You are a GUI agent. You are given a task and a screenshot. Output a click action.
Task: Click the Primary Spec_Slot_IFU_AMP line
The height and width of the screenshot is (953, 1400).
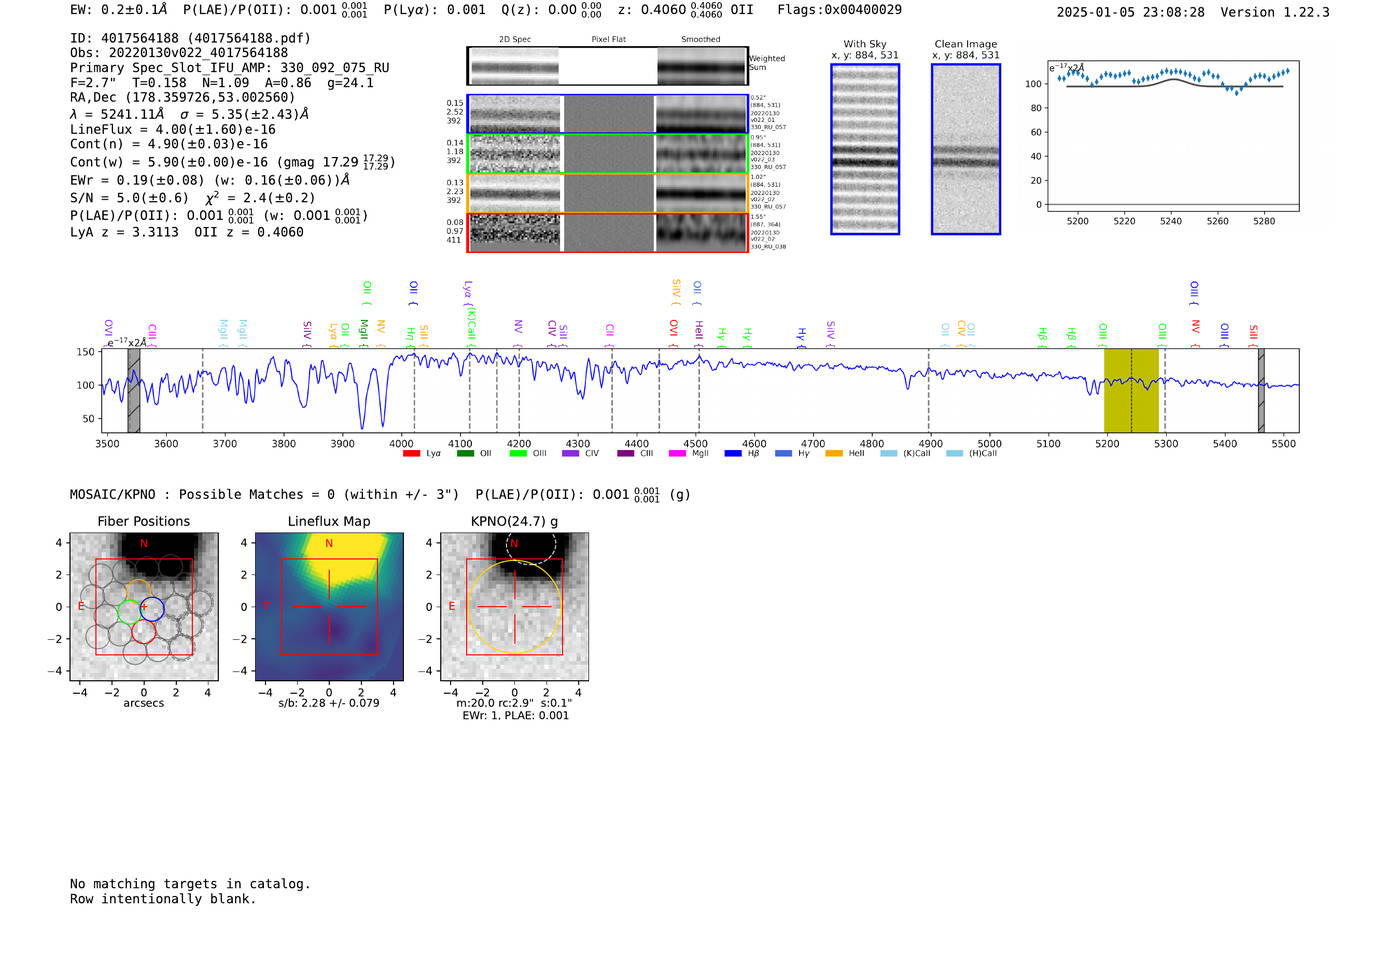[x=230, y=68]
